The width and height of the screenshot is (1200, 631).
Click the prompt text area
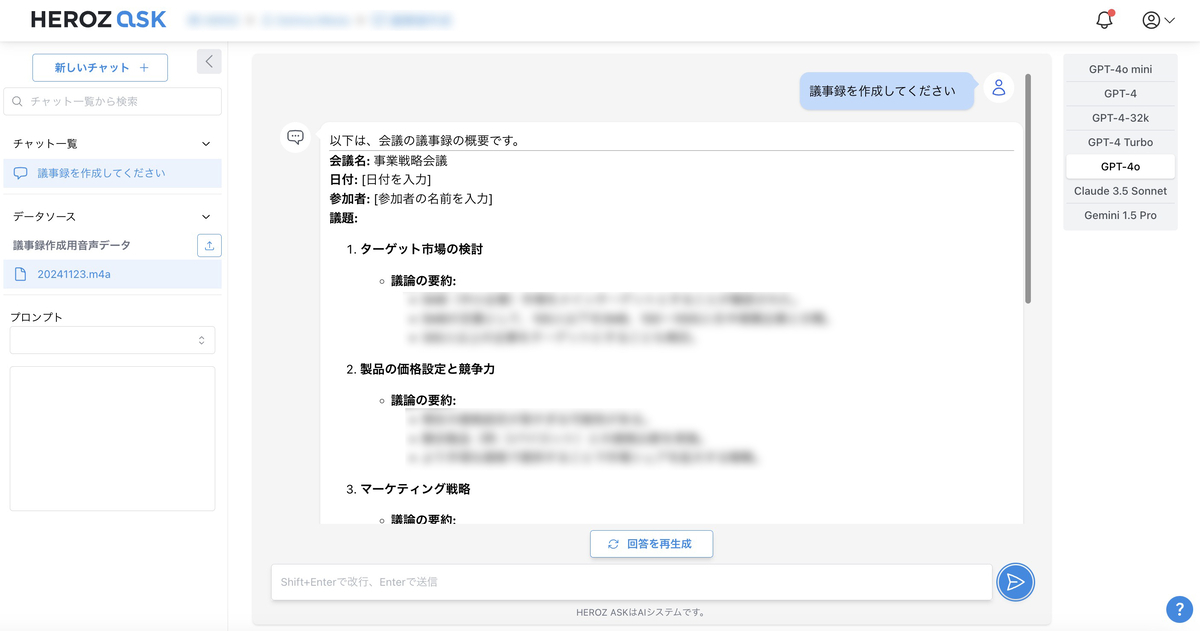[112, 439]
